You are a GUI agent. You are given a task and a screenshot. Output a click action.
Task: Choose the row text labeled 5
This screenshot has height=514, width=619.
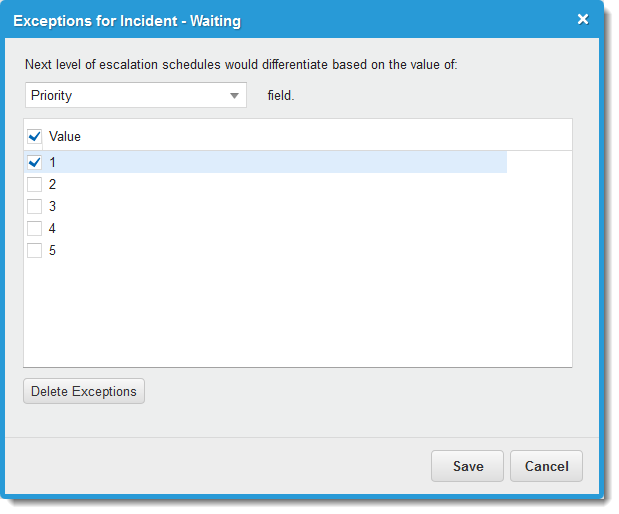click(x=53, y=250)
